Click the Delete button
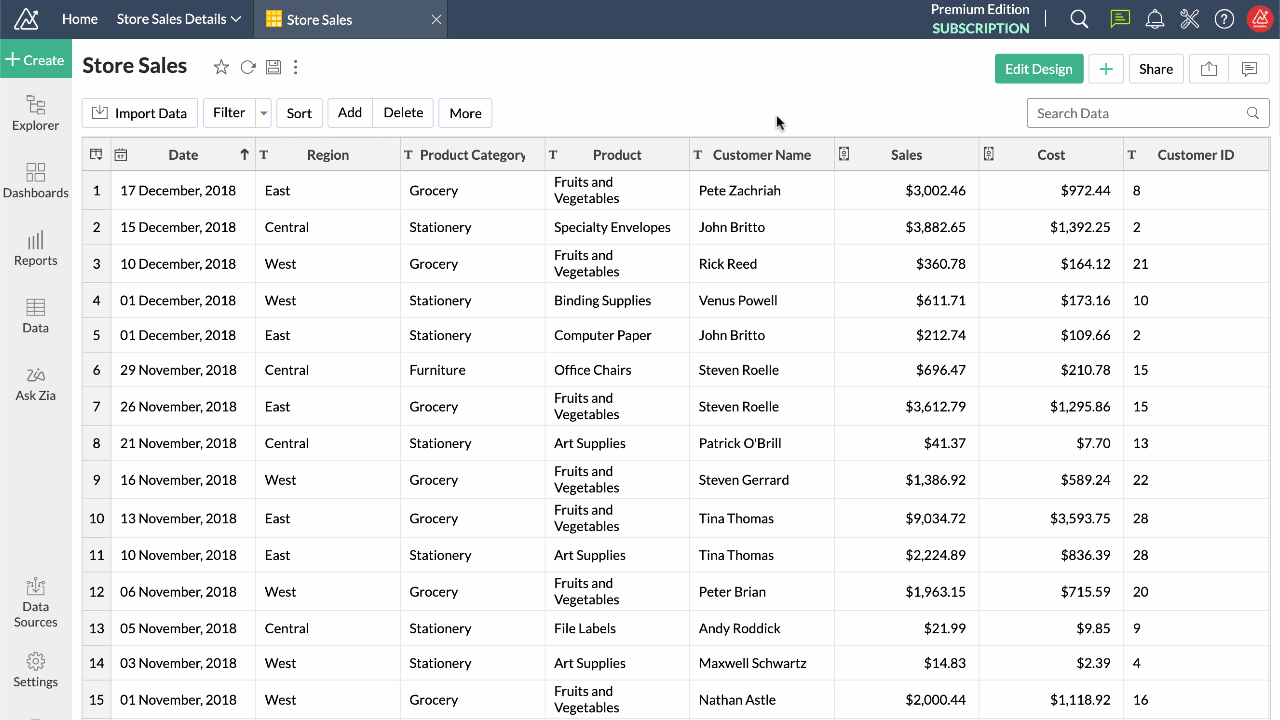The image size is (1280, 720). pos(404,113)
